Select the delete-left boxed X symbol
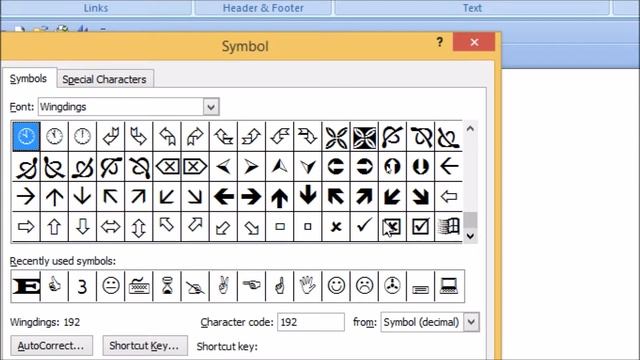640x360 pixels. [167, 167]
